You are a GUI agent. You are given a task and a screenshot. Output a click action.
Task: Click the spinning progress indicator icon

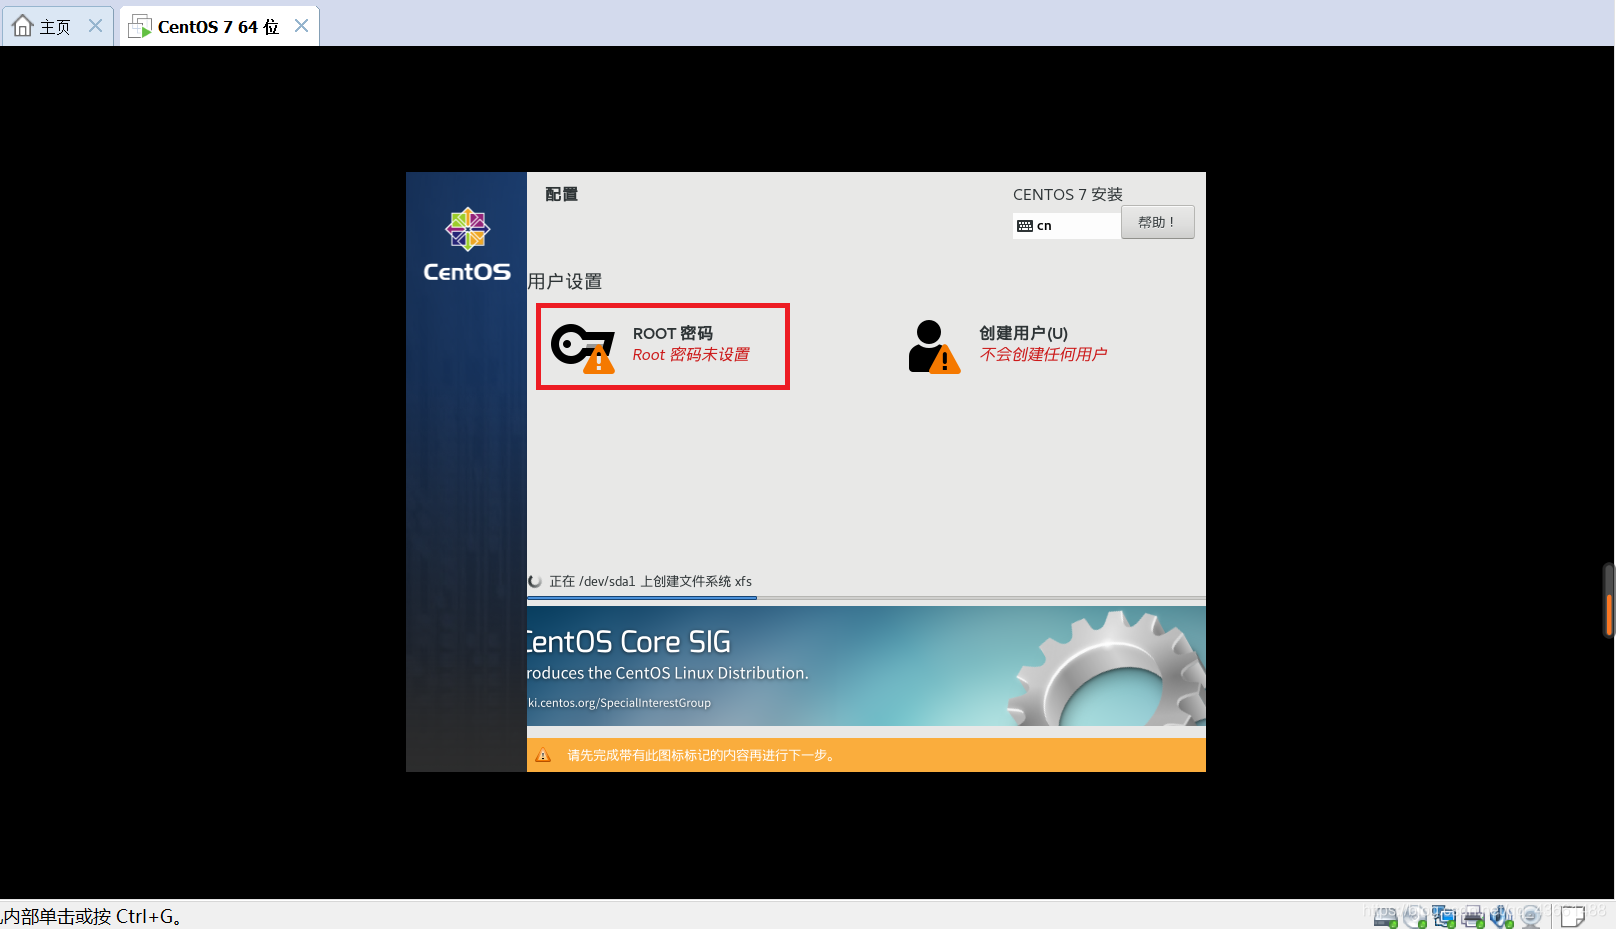click(535, 581)
